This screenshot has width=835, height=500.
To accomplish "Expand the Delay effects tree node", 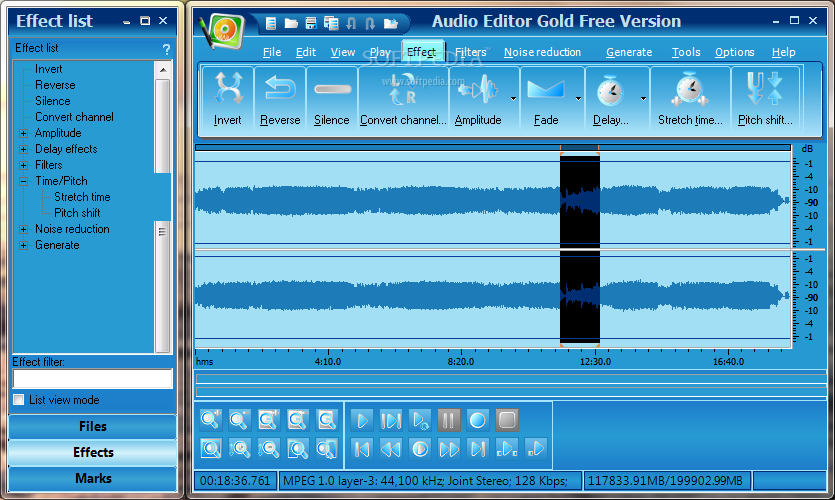I will (x=23, y=149).
